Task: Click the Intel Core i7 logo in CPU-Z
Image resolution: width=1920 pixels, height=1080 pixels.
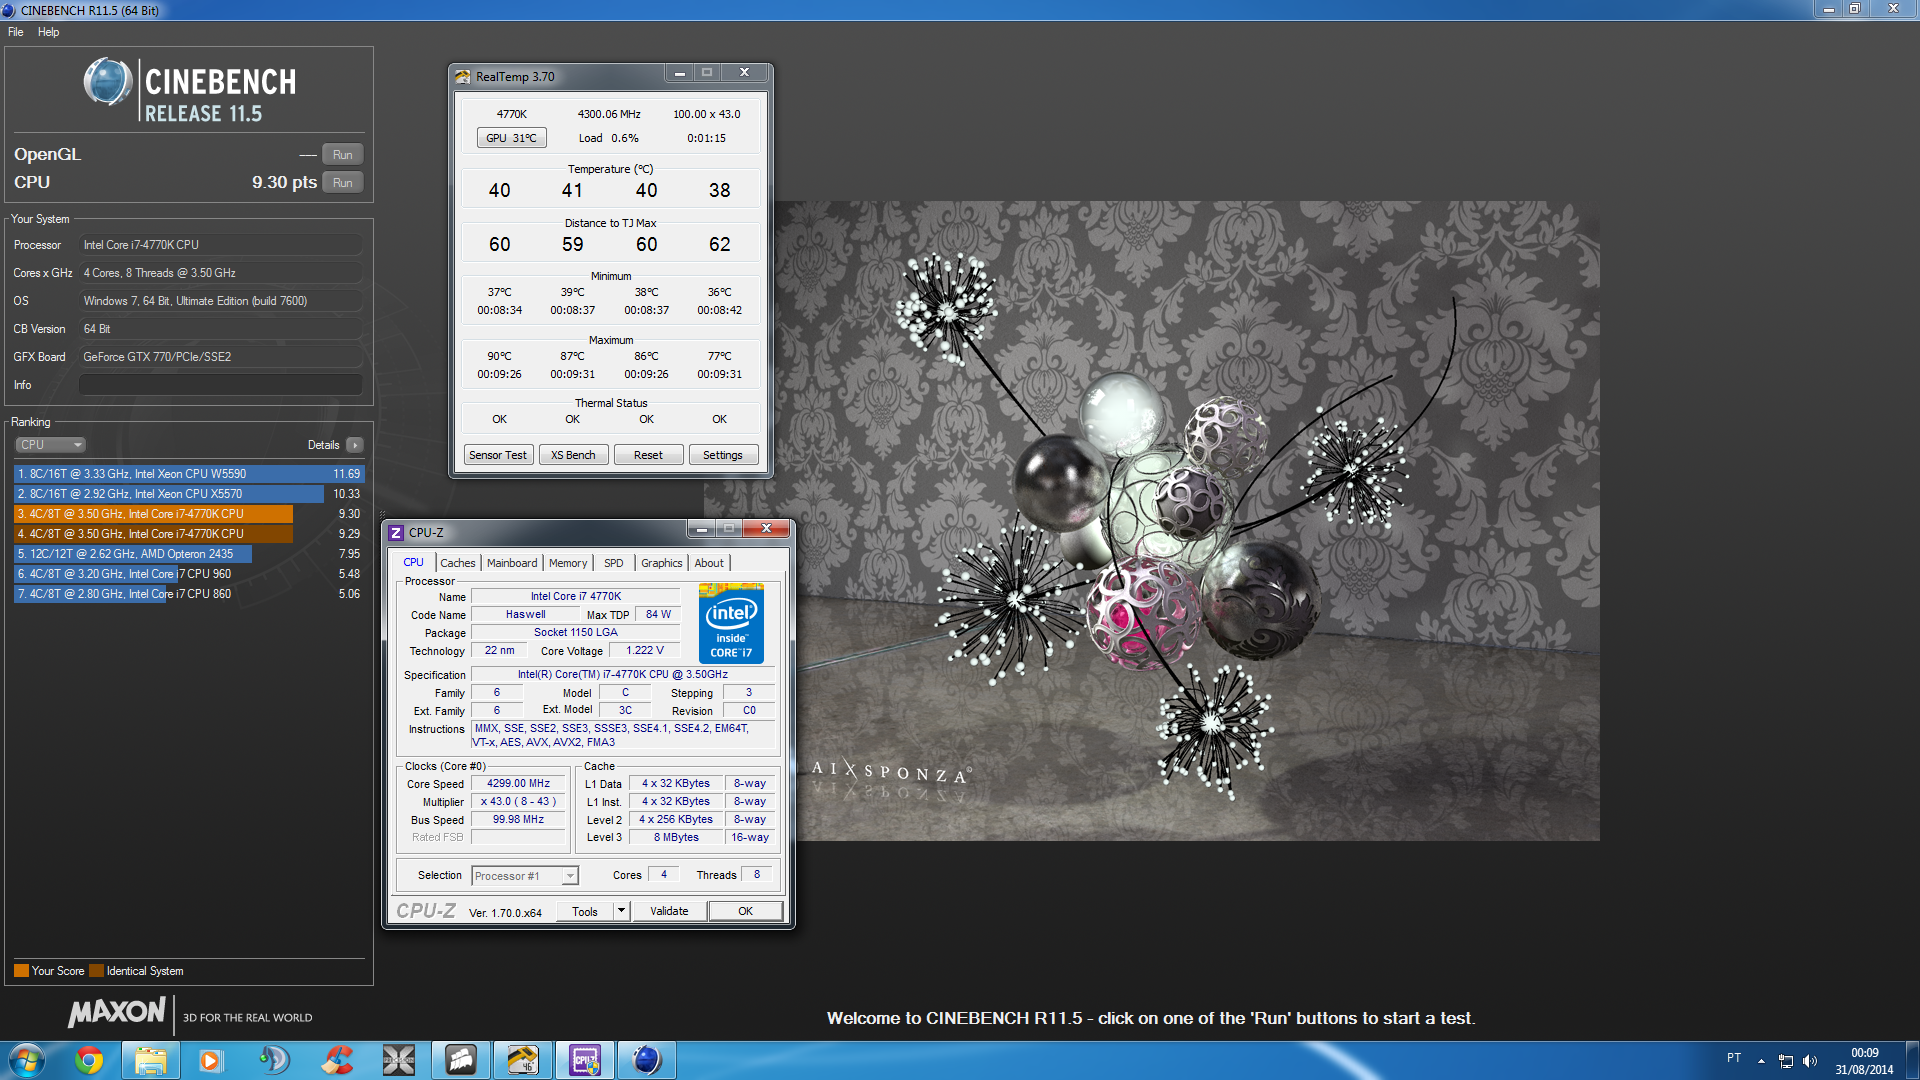Action: [731, 624]
